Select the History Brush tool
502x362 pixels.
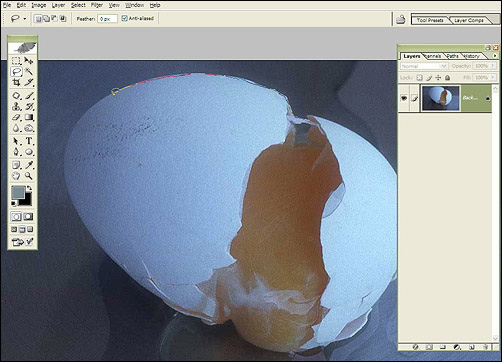(29, 107)
